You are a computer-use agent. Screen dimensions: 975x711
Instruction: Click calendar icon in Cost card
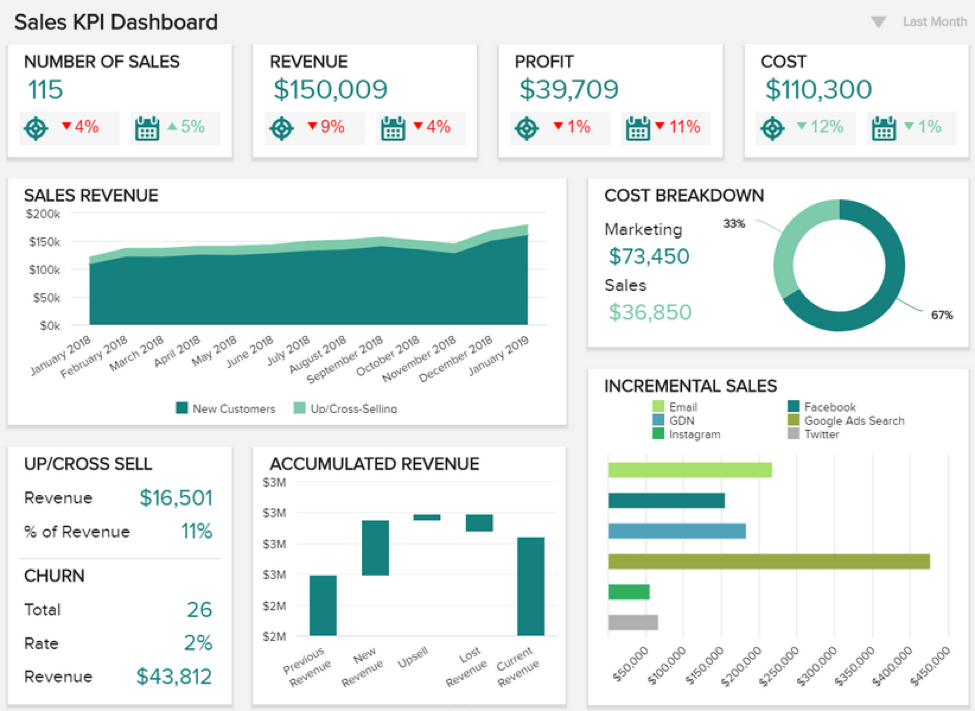click(884, 128)
